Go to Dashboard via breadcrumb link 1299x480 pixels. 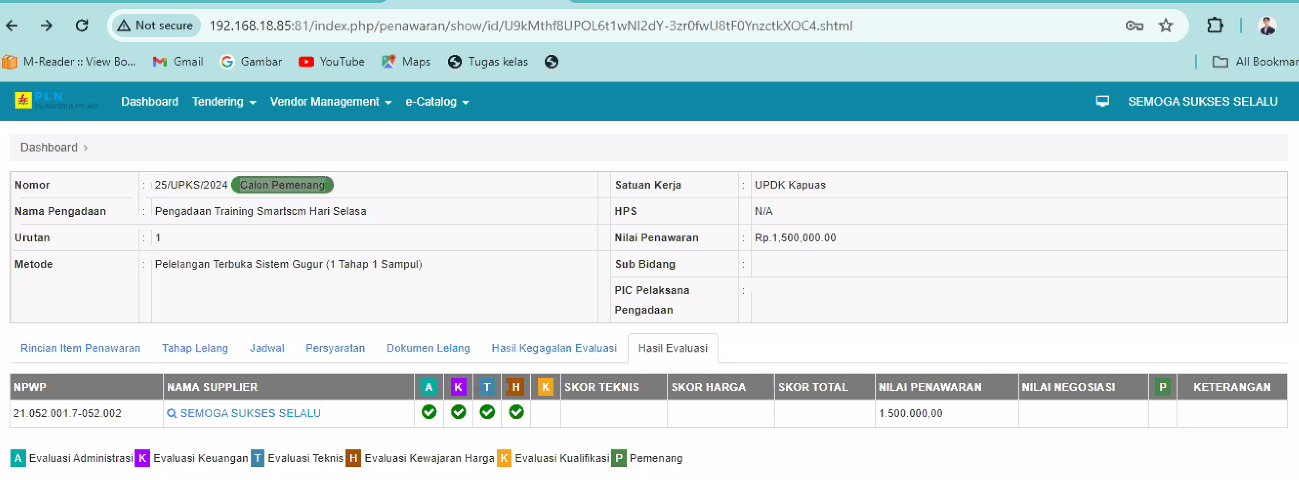tap(49, 148)
